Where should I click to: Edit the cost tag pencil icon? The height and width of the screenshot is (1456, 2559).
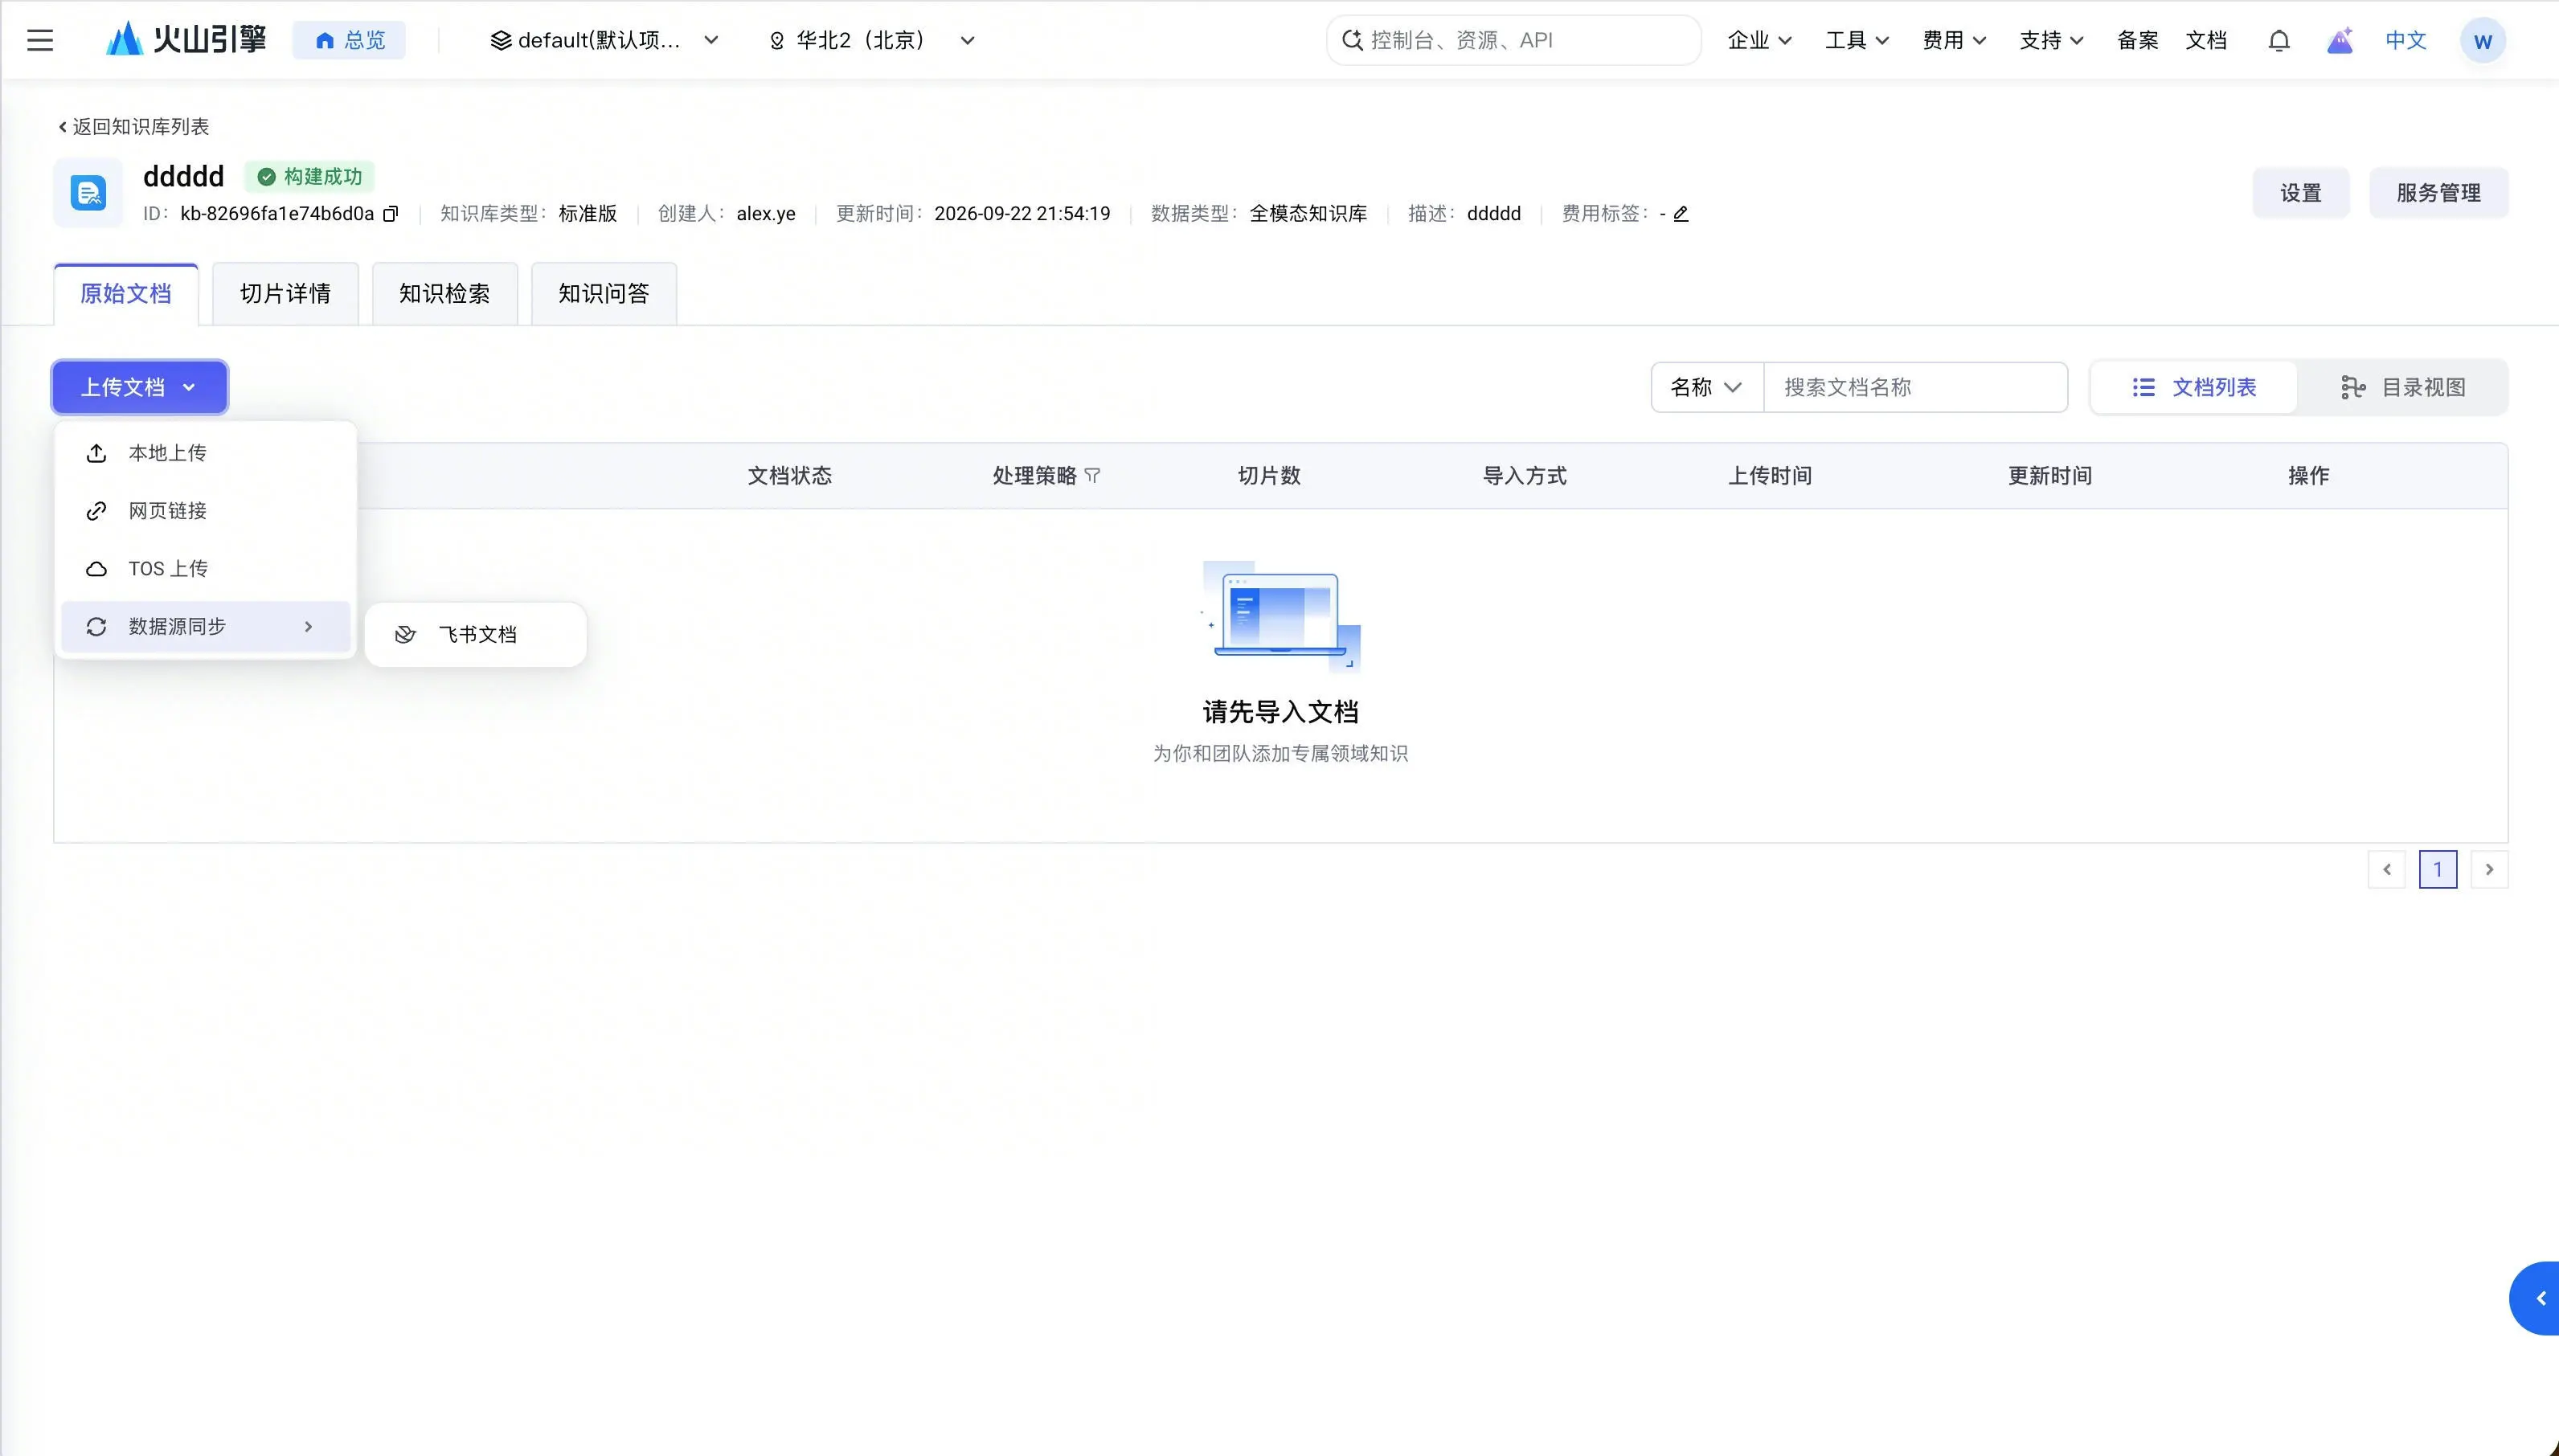pos(1681,214)
